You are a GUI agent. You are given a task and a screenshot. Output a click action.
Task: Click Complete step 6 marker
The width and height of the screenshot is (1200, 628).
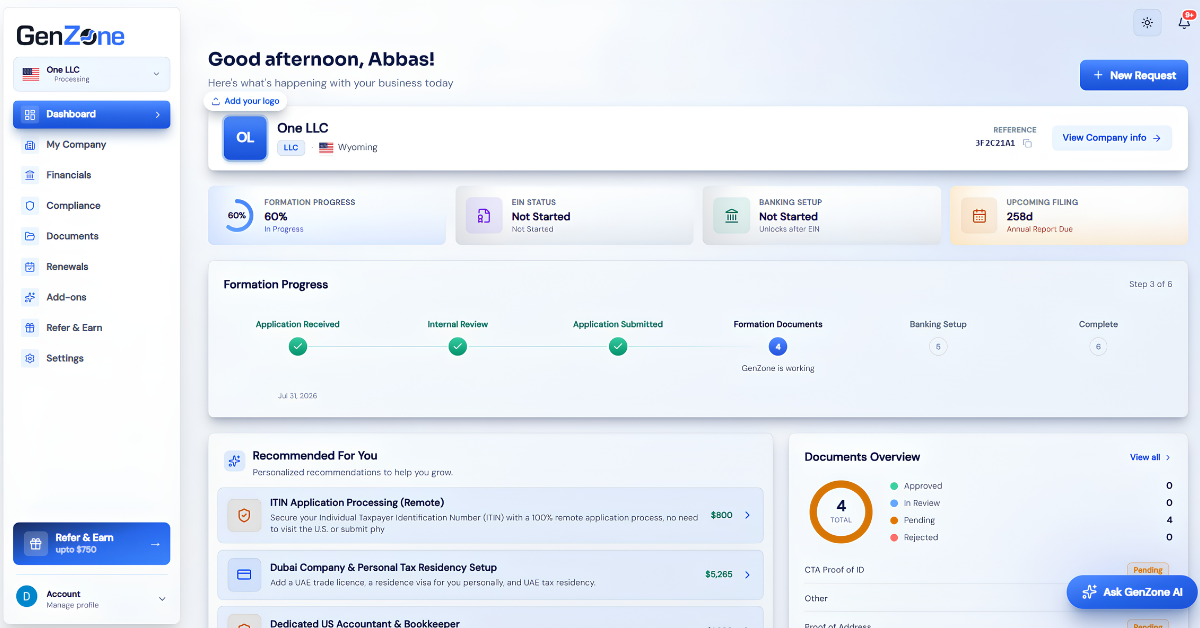[1098, 347]
